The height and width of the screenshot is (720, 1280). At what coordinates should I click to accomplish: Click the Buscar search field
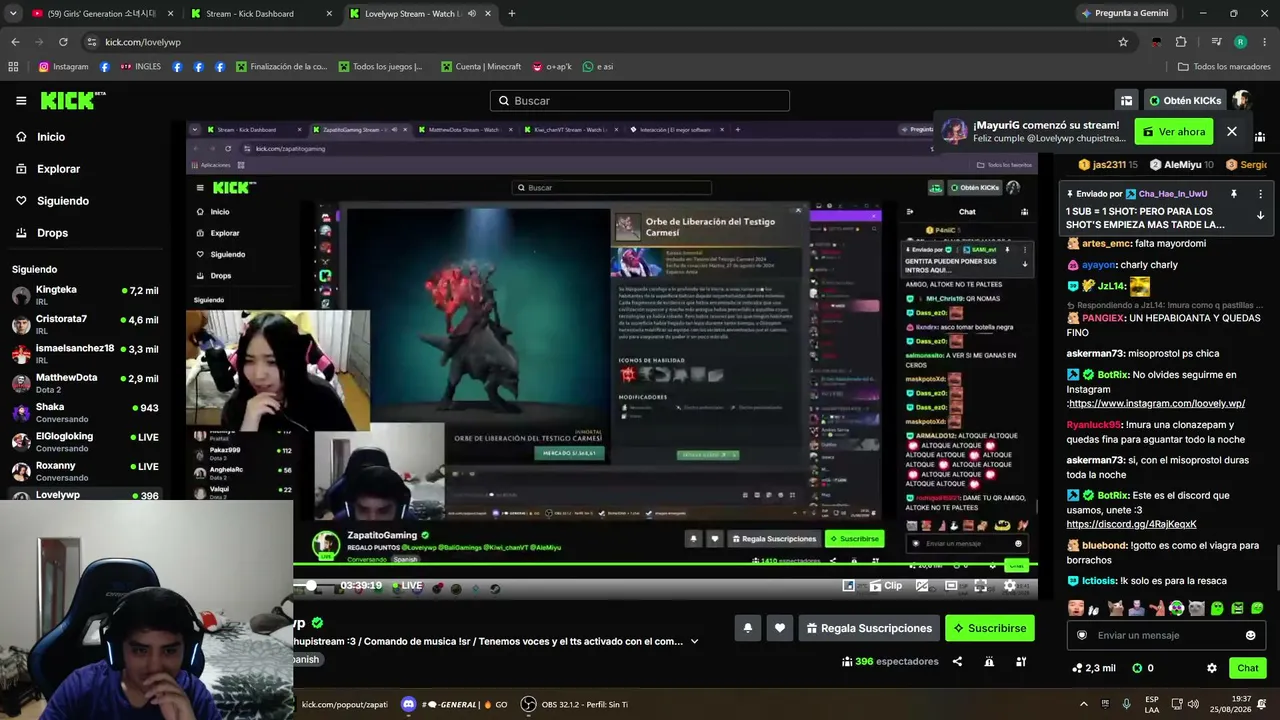tap(640, 101)
